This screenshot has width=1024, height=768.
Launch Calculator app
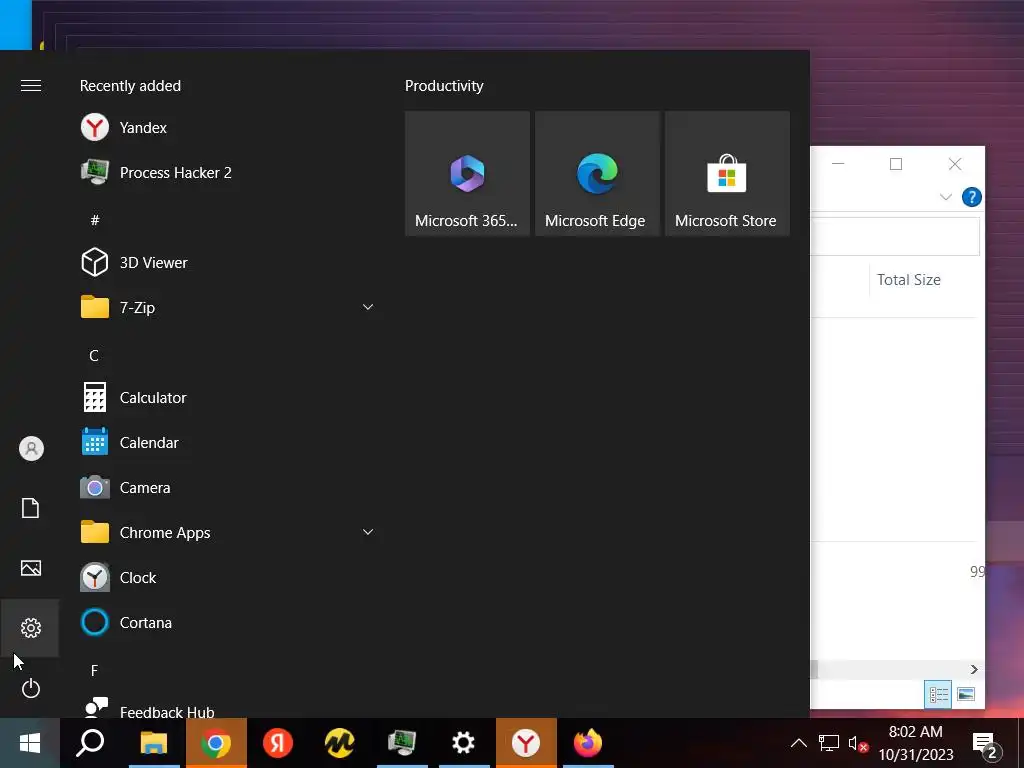coord(226,398)
